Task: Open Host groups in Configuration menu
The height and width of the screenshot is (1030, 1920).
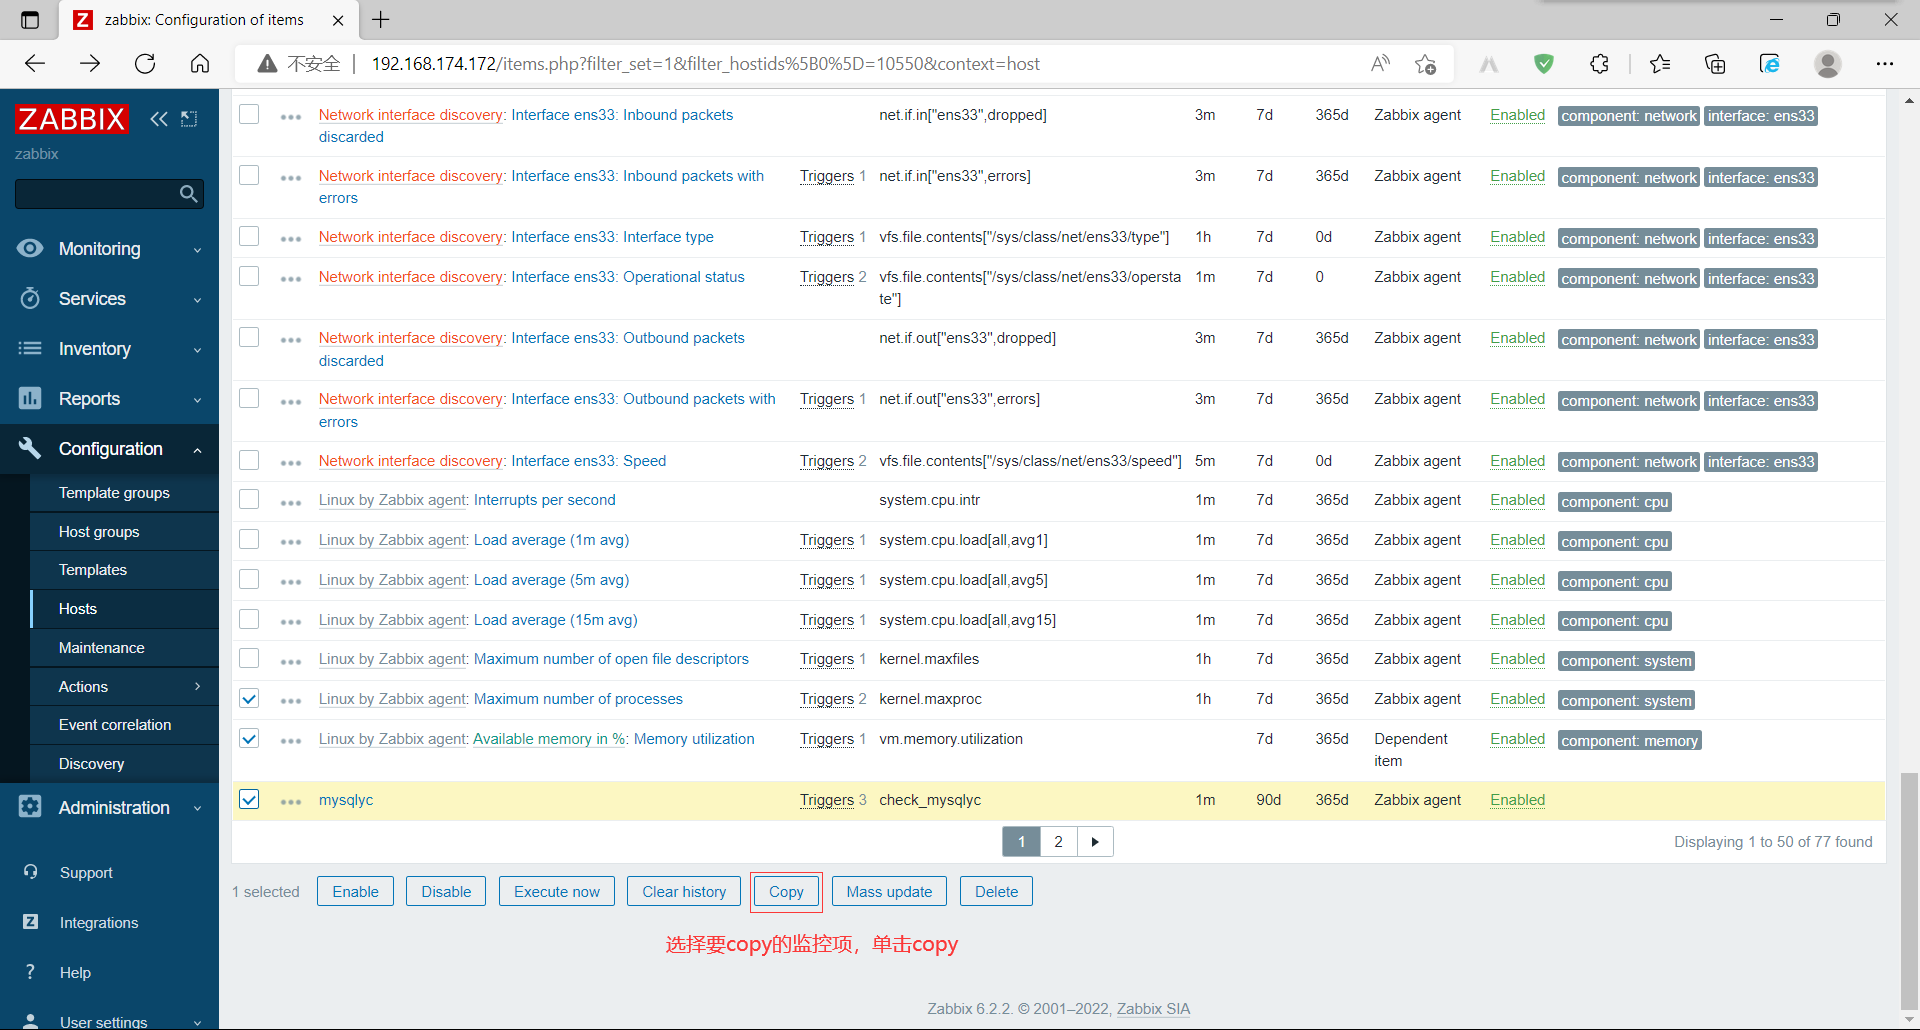Action: [99, 531]
